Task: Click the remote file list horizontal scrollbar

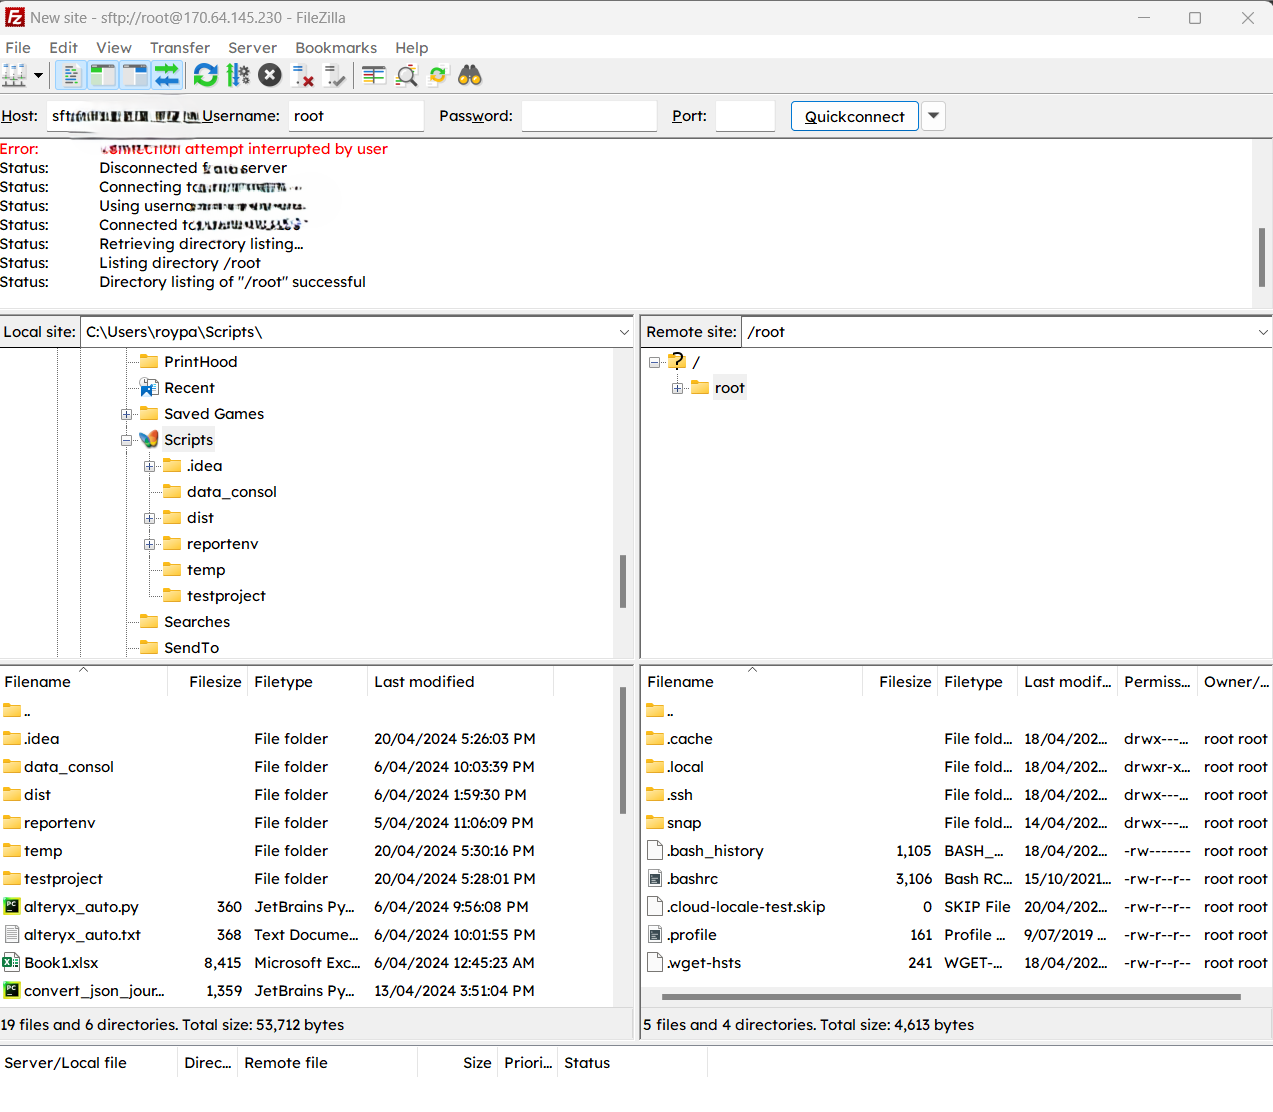Action: click(x=950, y=996)
